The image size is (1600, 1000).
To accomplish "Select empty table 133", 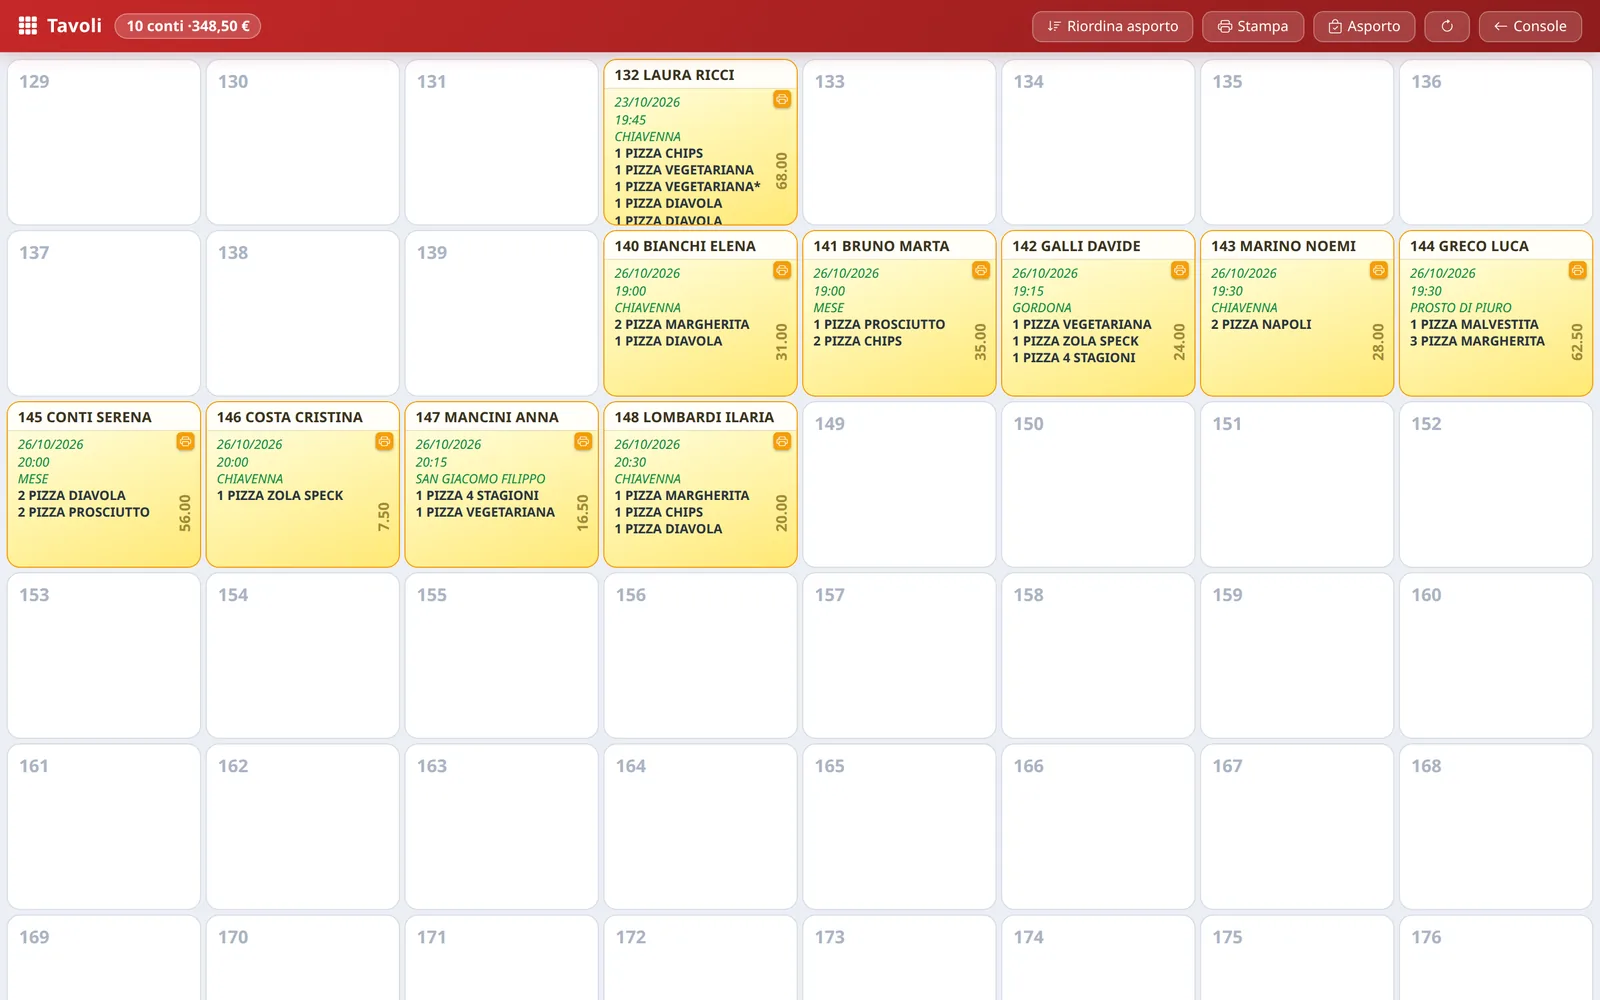I will [x=899, y=142].
